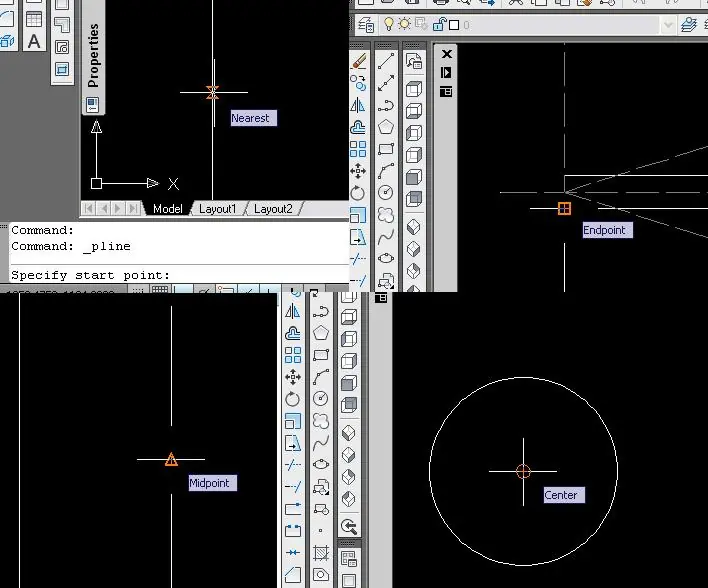Pick the Circle tool in the upper-right toolbar

click(x=386, y=192)
